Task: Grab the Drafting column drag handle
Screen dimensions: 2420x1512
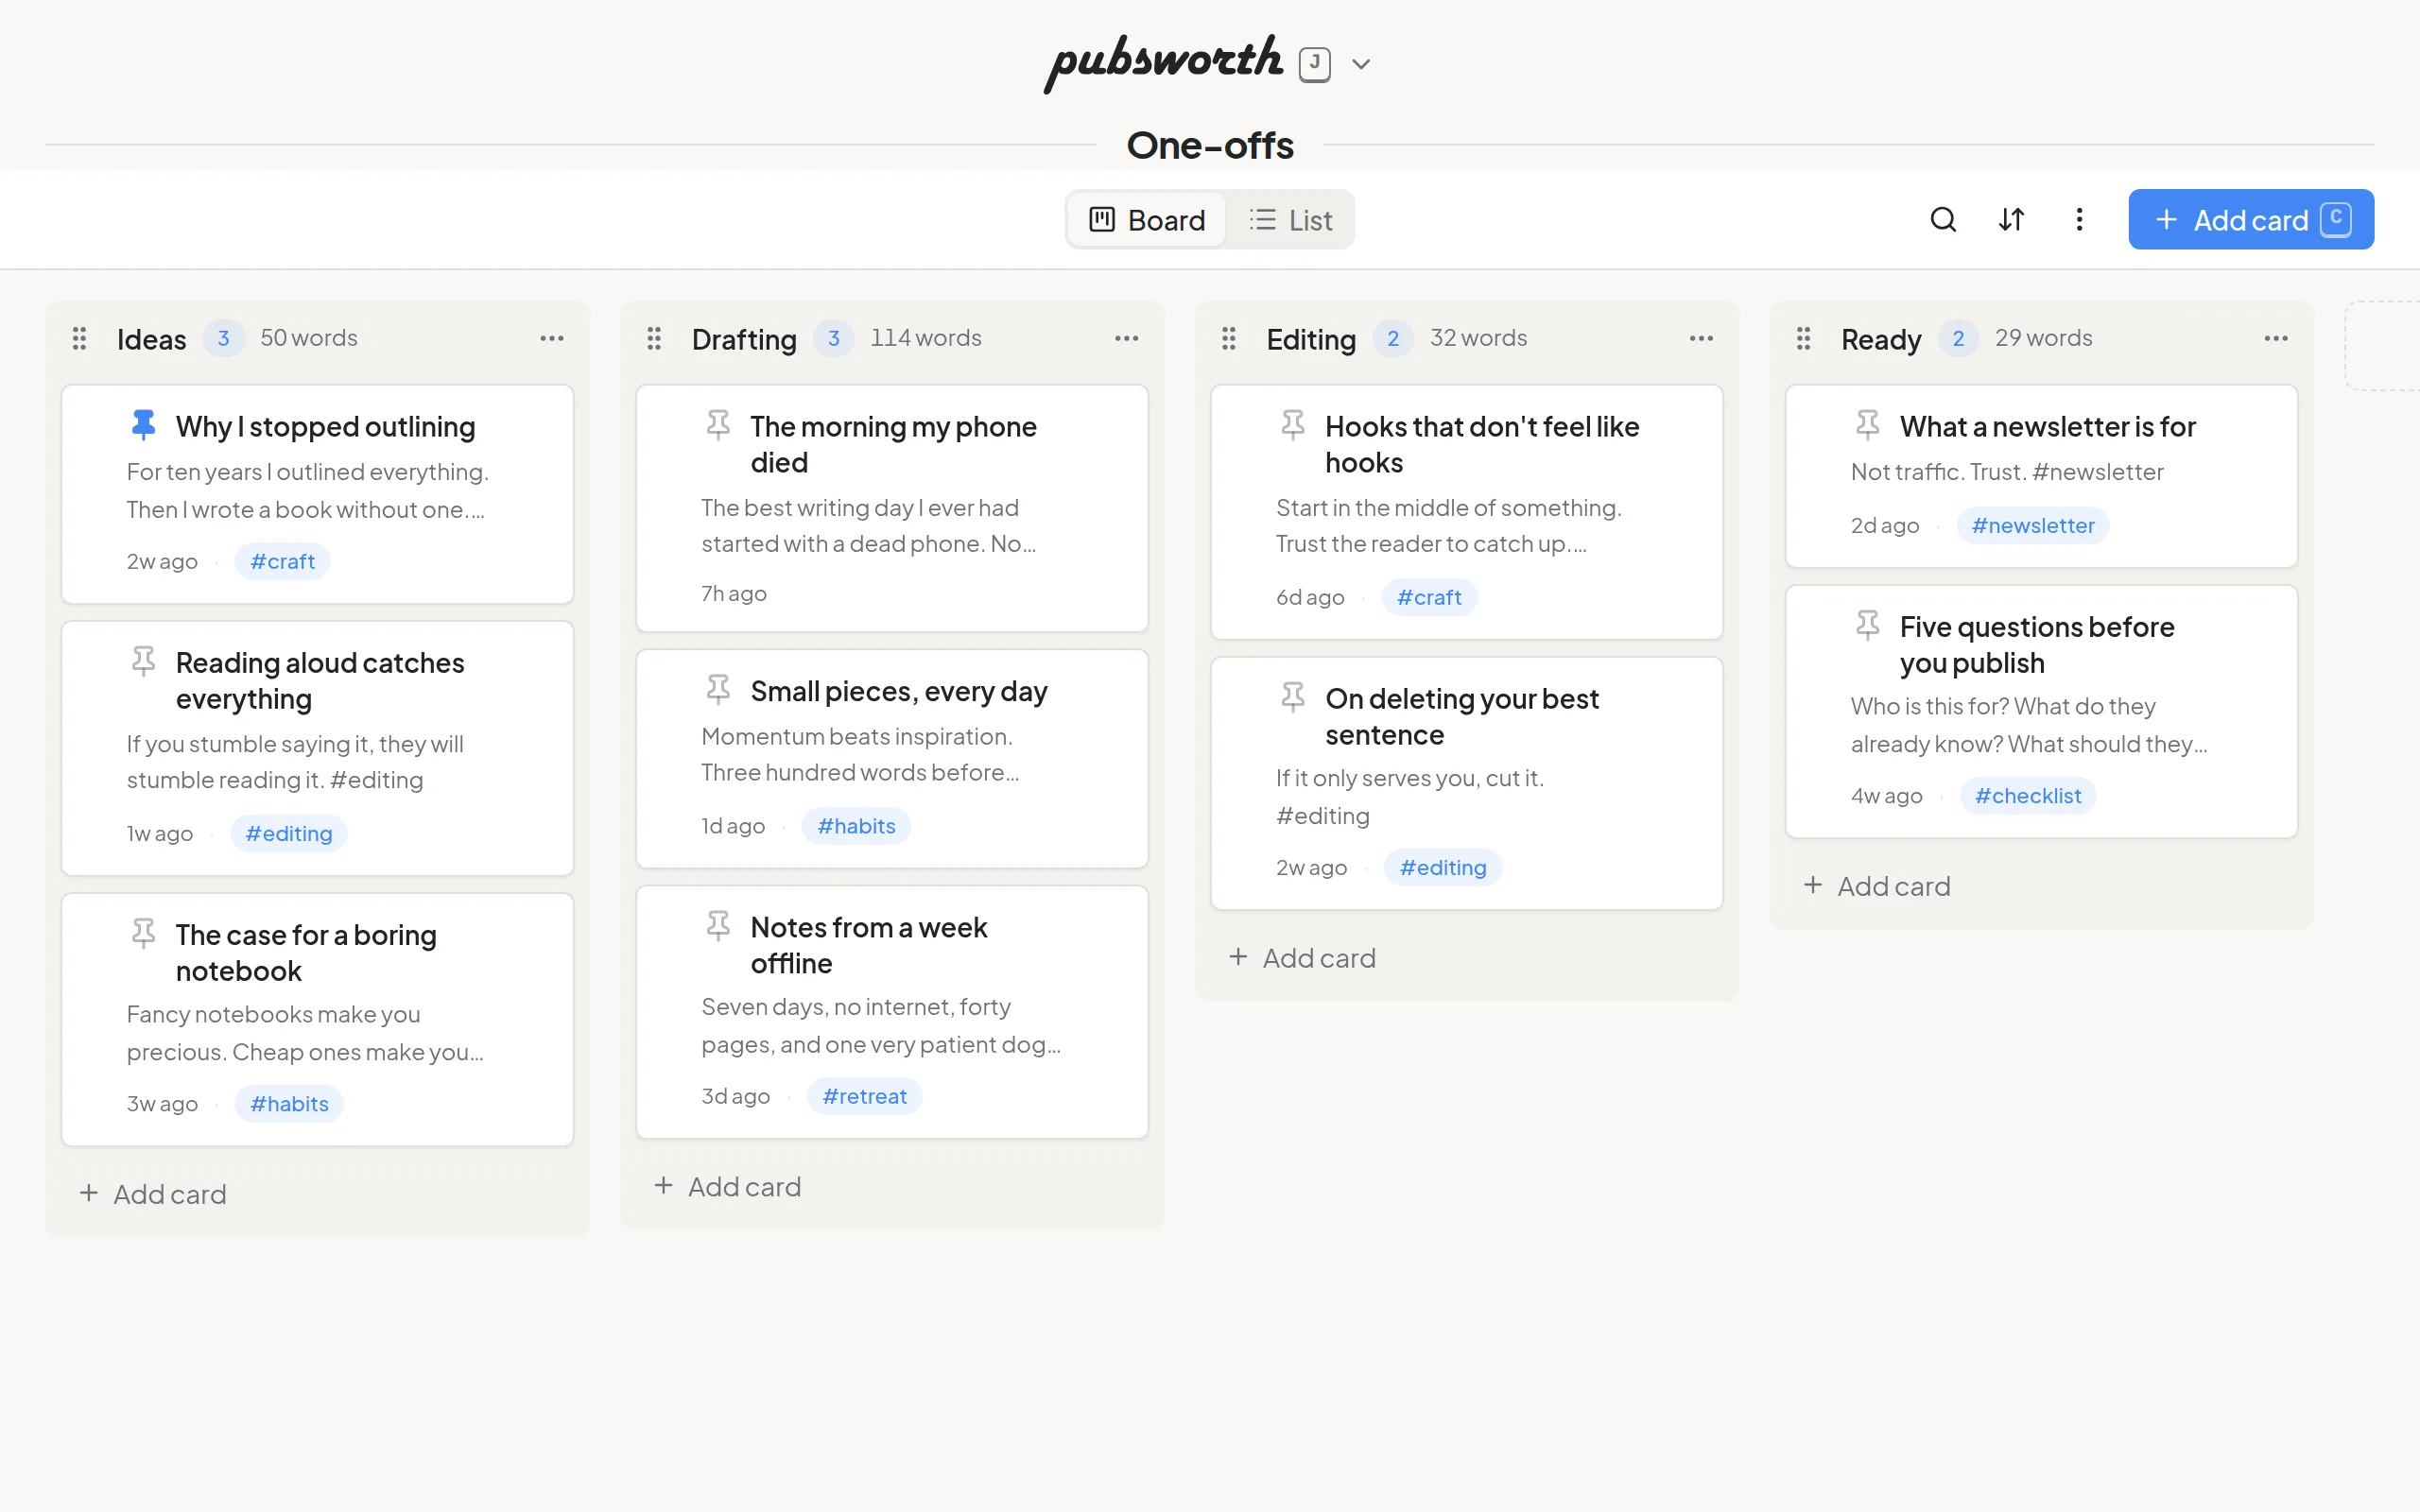Action: pyautogui.click(x=654, y=339)
